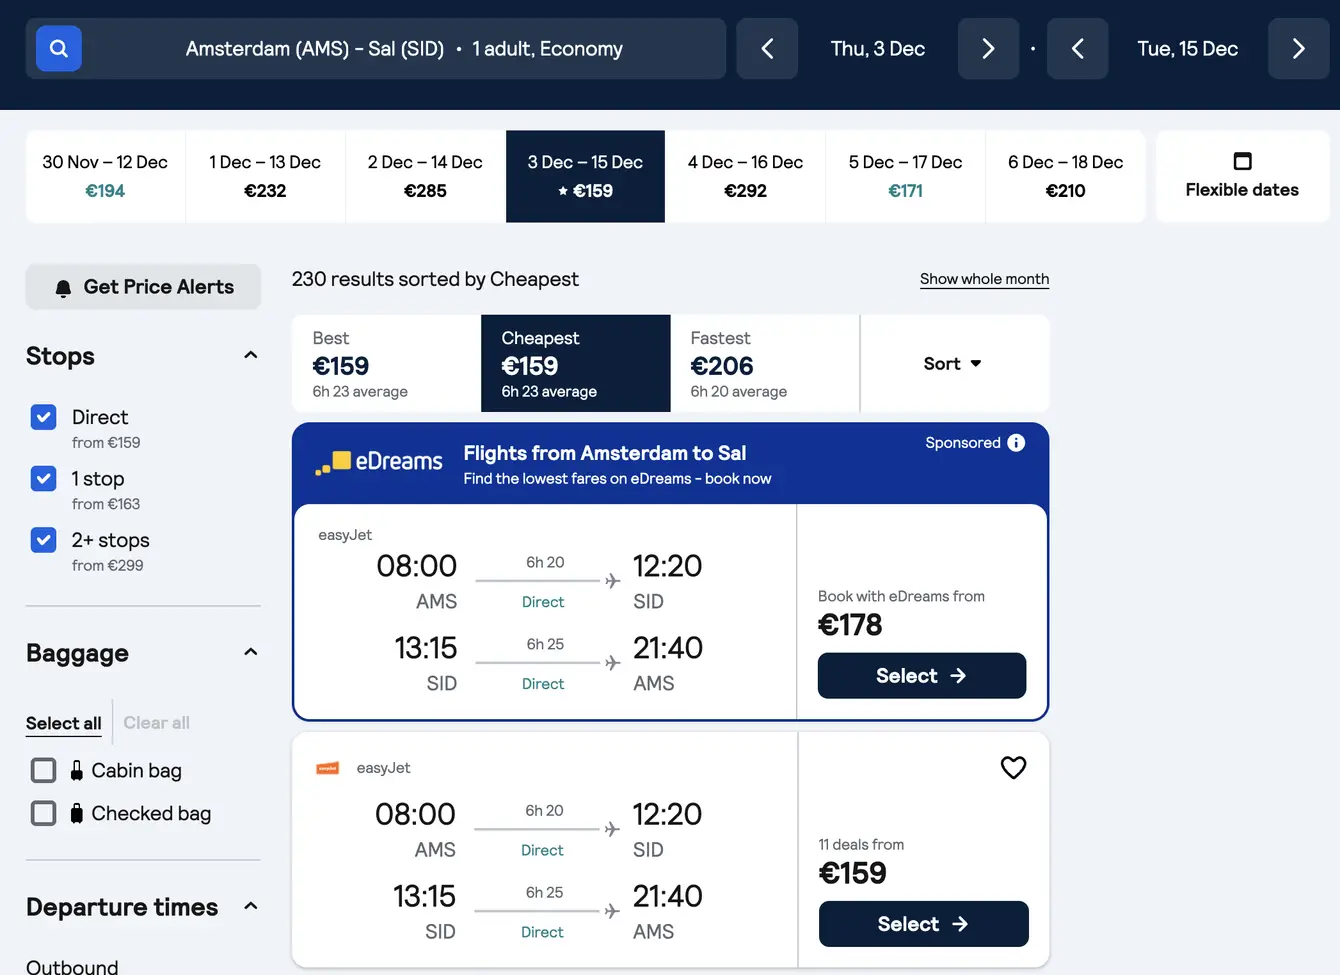Viewport: 1340px width, 975px height.
Task: Select the 6 Dec – 18 Dec date tab
Action: point(1065,176)
